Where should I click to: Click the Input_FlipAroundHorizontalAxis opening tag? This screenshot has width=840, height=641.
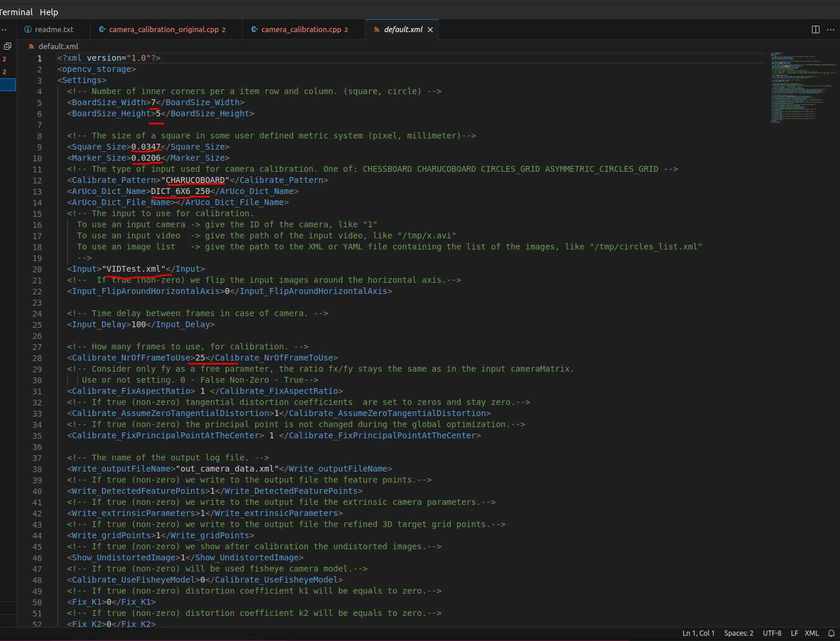click(x=146, y=291)
